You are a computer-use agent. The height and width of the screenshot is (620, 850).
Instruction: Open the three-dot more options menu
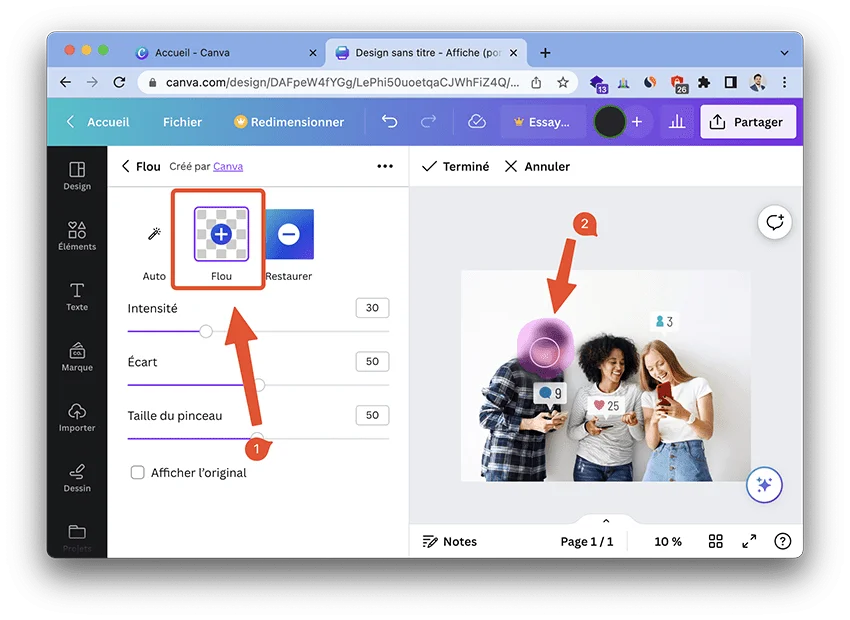click(385, 166)
